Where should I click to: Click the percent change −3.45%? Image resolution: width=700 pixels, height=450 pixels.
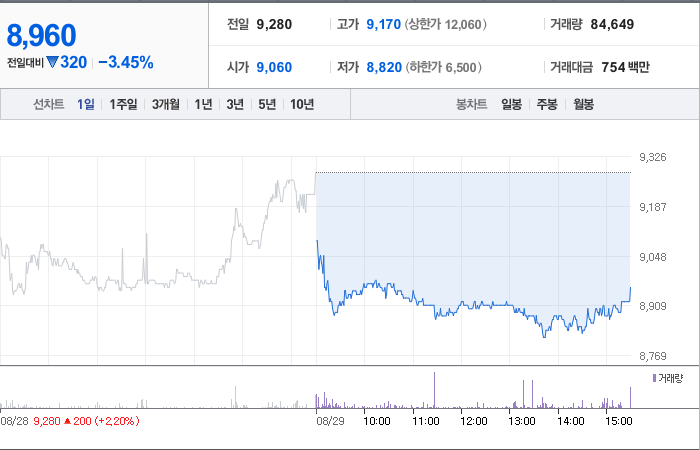(x=126, y=62)
